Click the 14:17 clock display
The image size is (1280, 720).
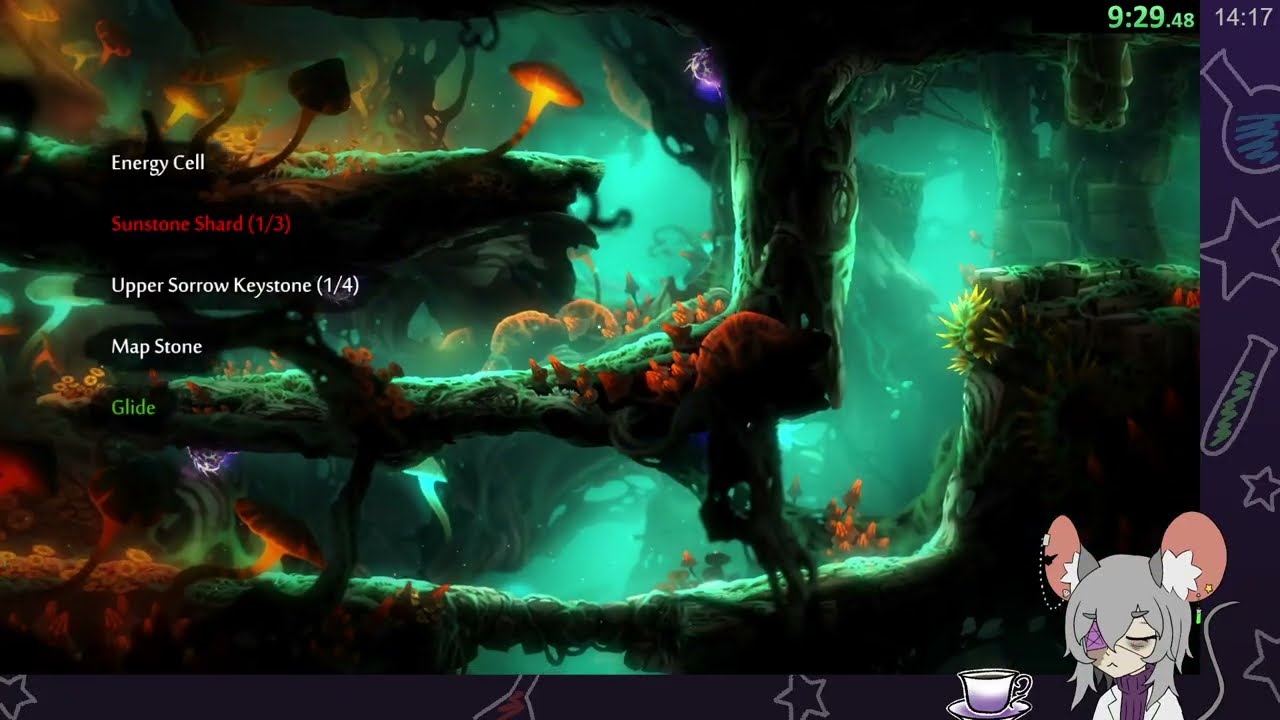tap(1242, 18)
